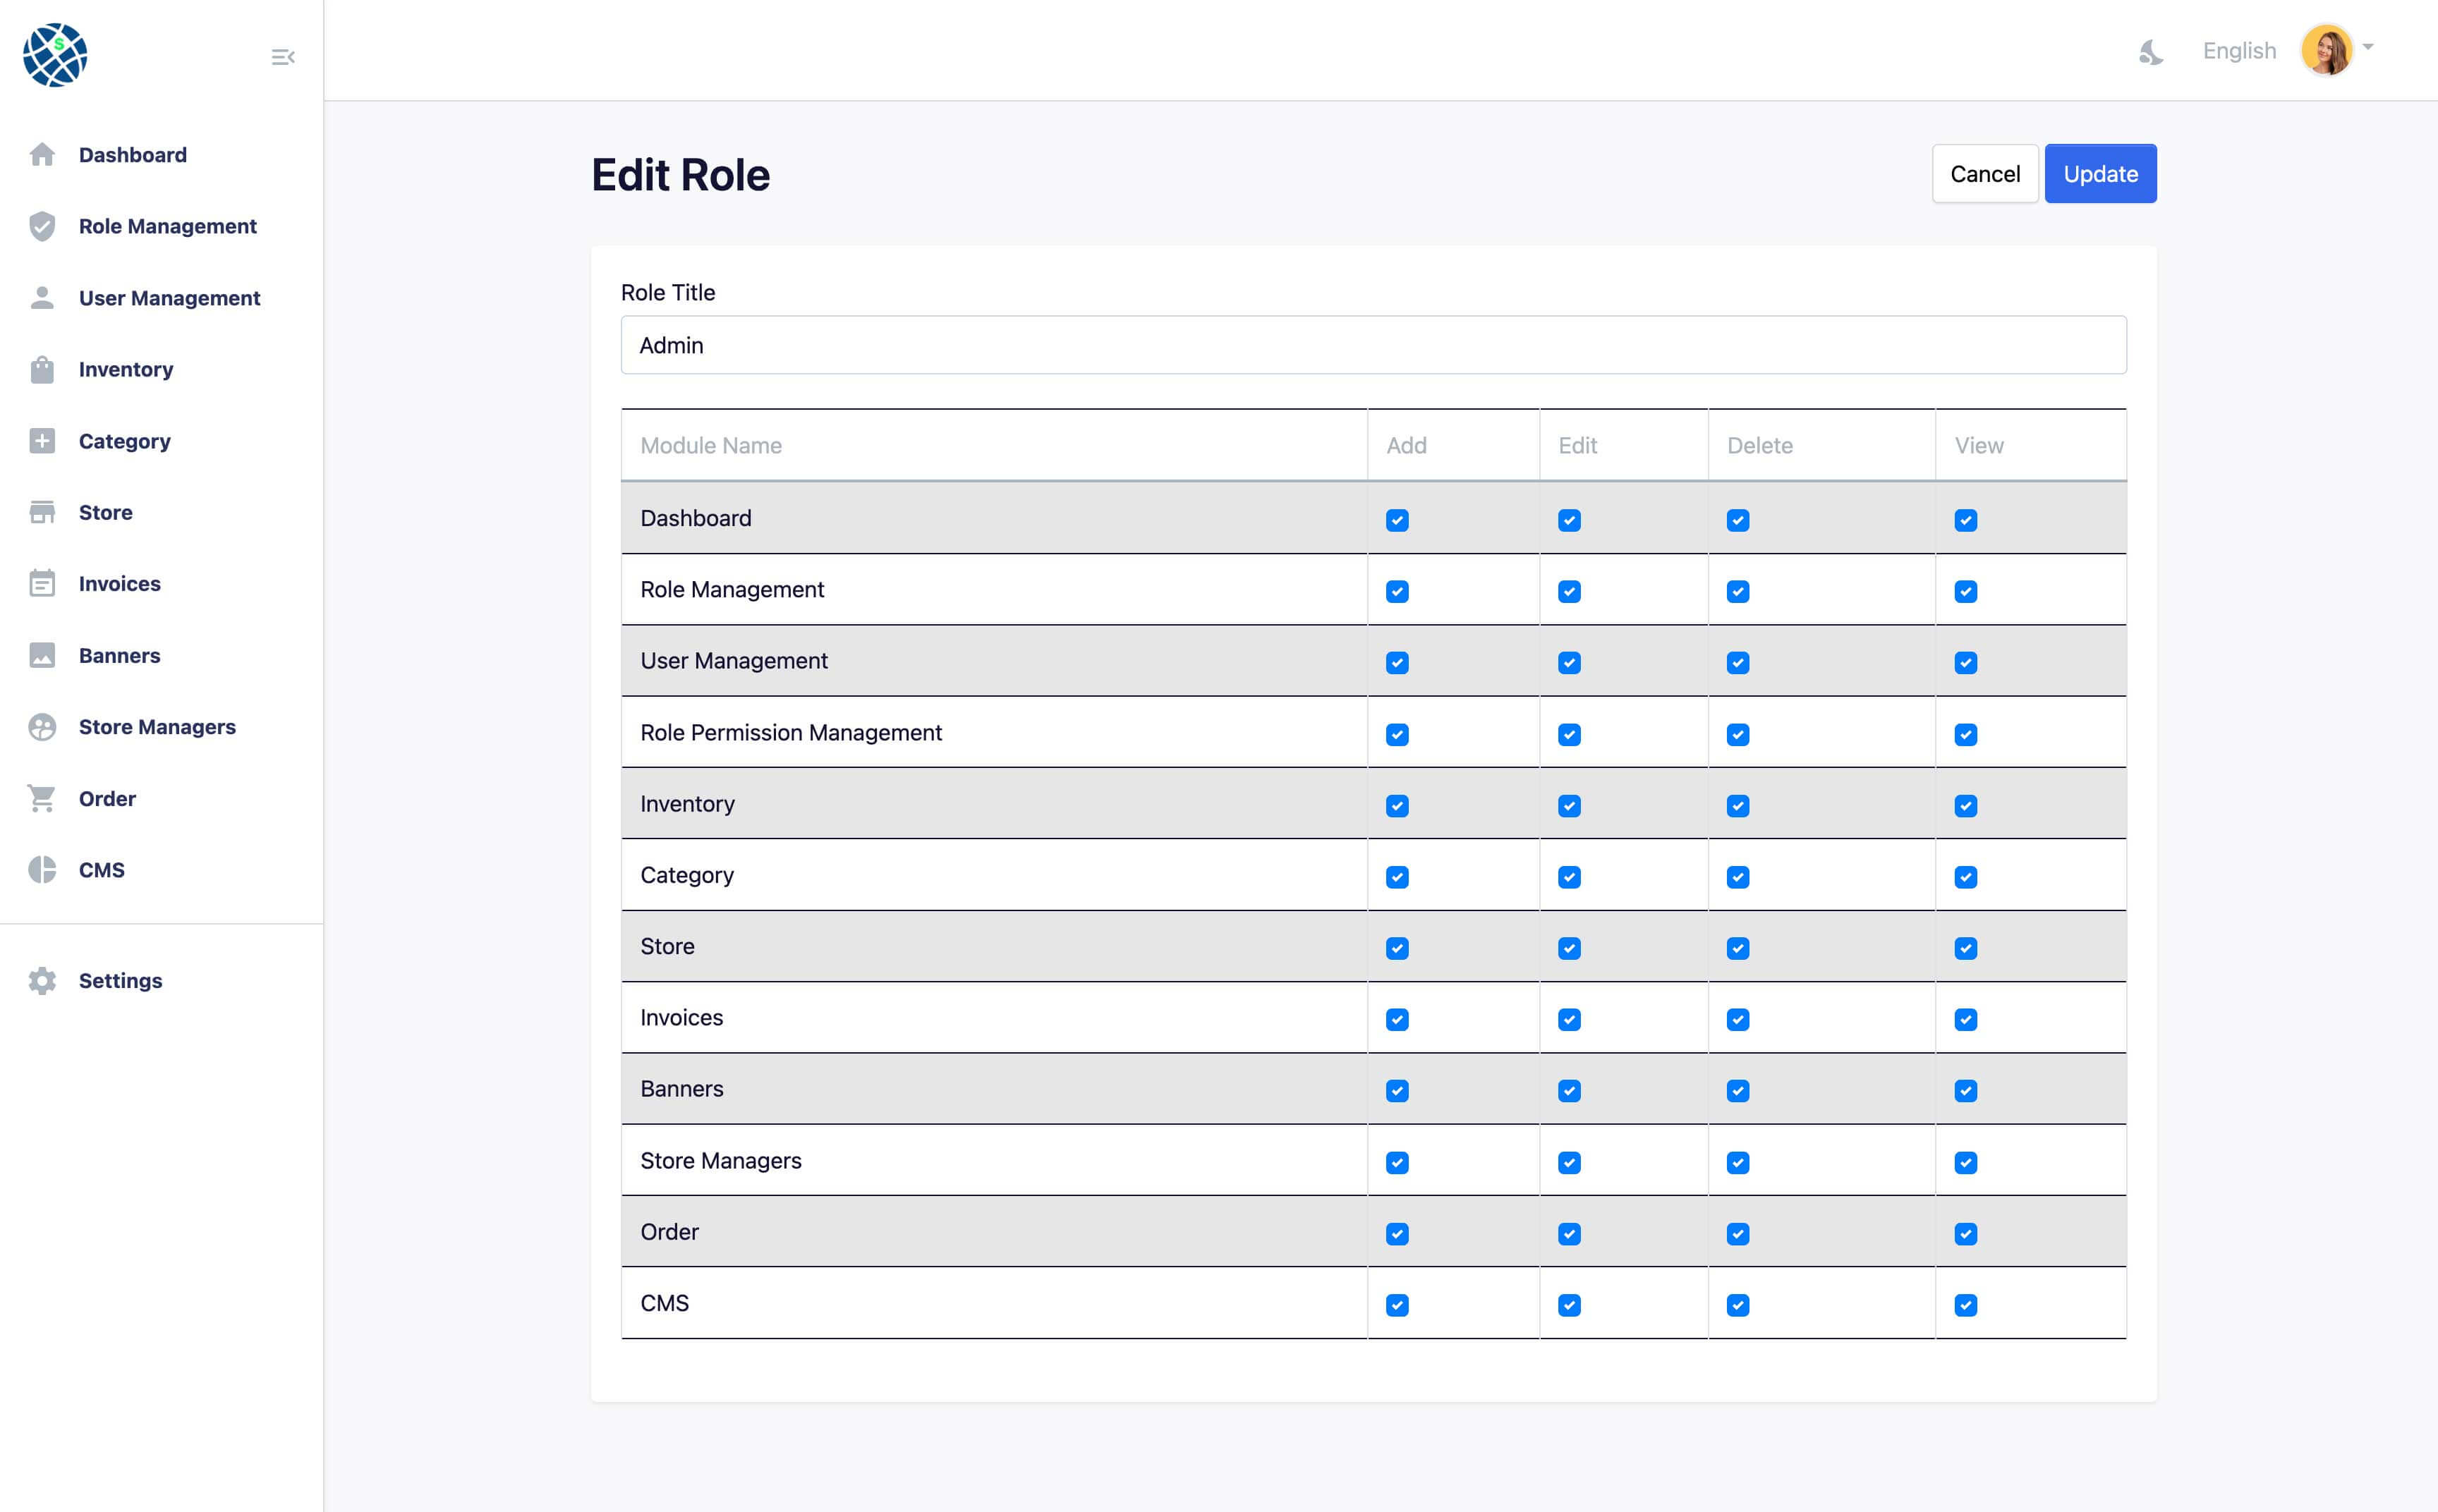Screen dimensions: 2438x1512
Task: Click the Store shopfront icon in sidebar
Action: (42, 513)
